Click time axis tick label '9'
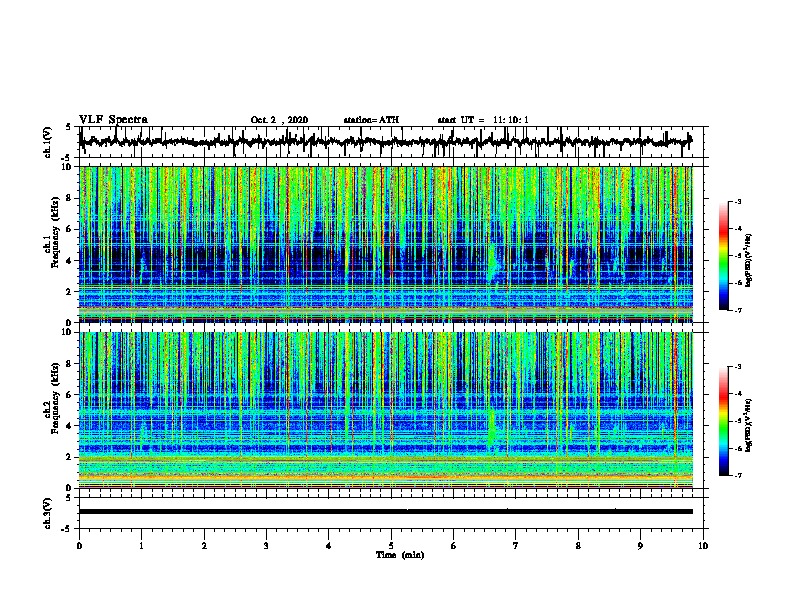 [640, 546]
